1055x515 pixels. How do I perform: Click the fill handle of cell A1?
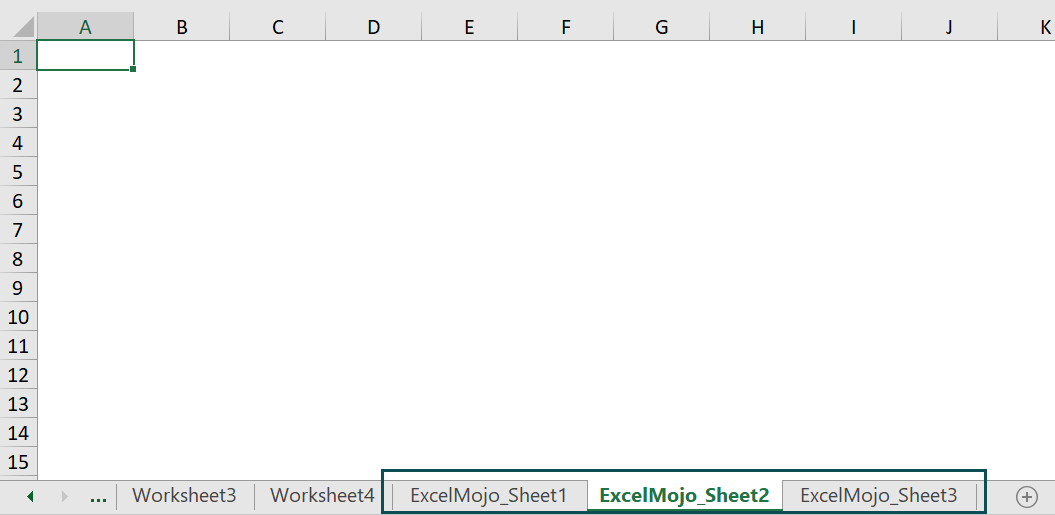[133, 70]
